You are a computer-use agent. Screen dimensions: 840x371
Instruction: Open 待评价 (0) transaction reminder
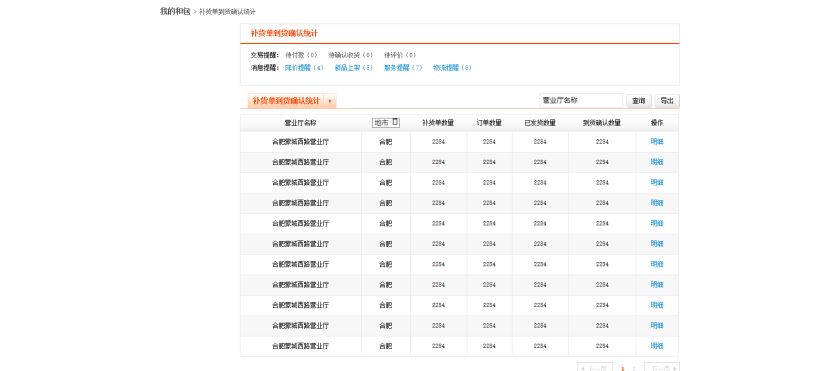(x=400, y=55)
